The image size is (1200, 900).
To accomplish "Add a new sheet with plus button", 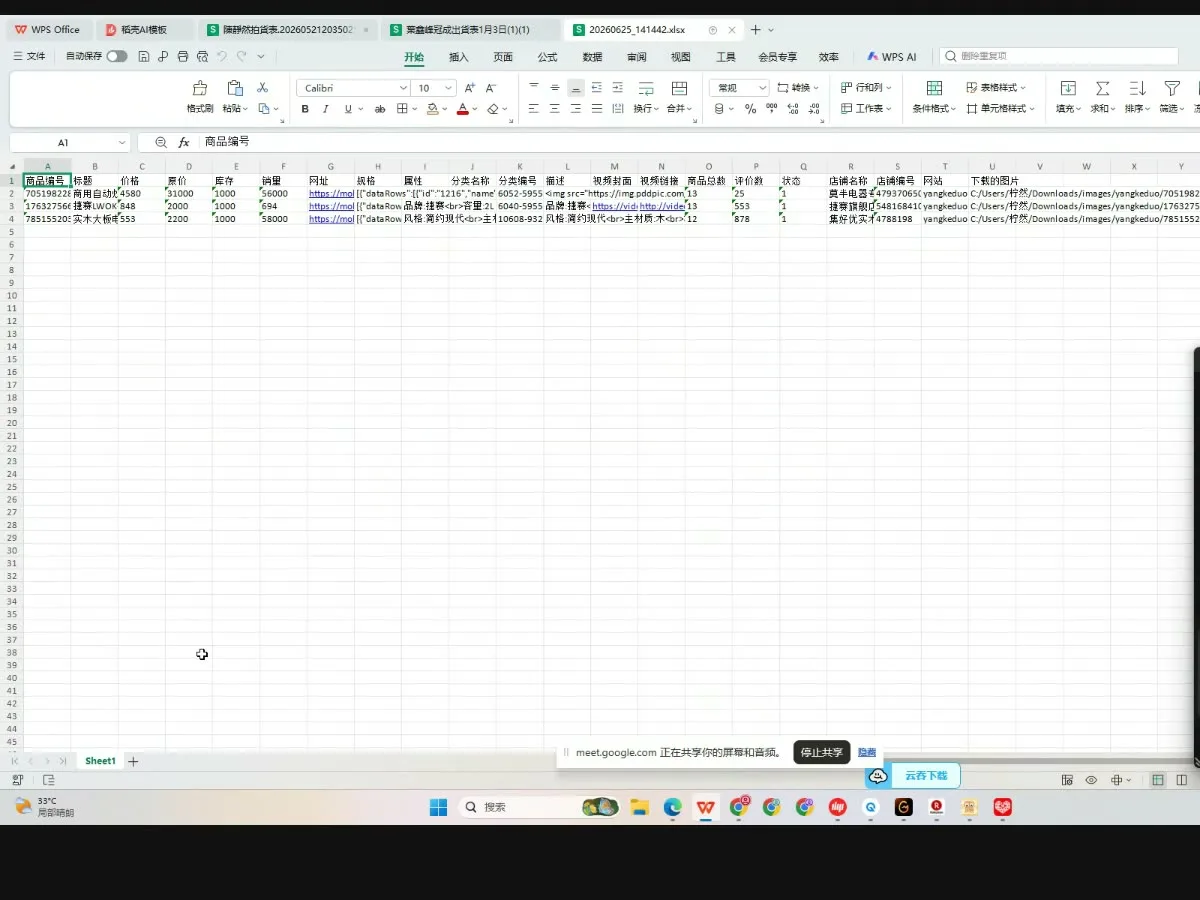I will pos(133,761).
